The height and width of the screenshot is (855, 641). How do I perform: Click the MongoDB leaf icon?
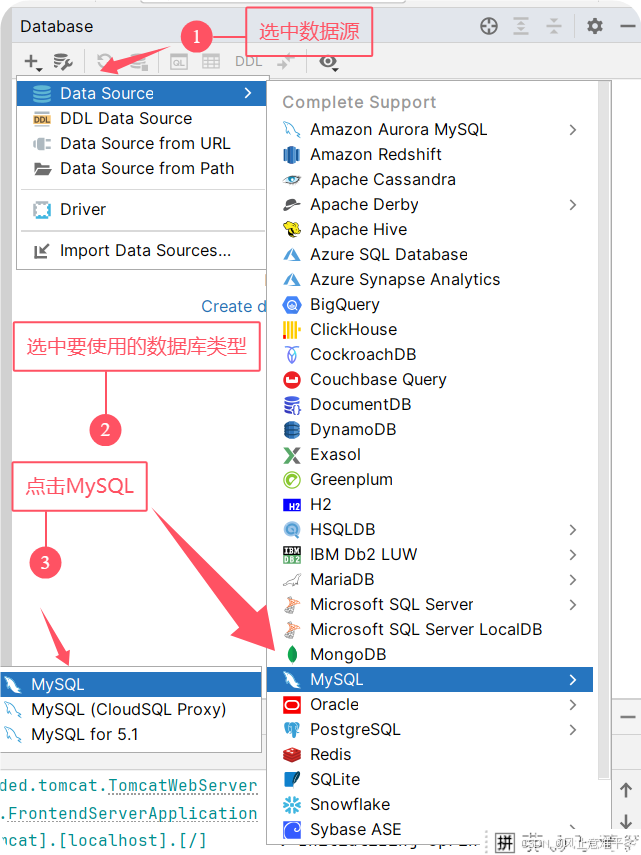point(292,655)
